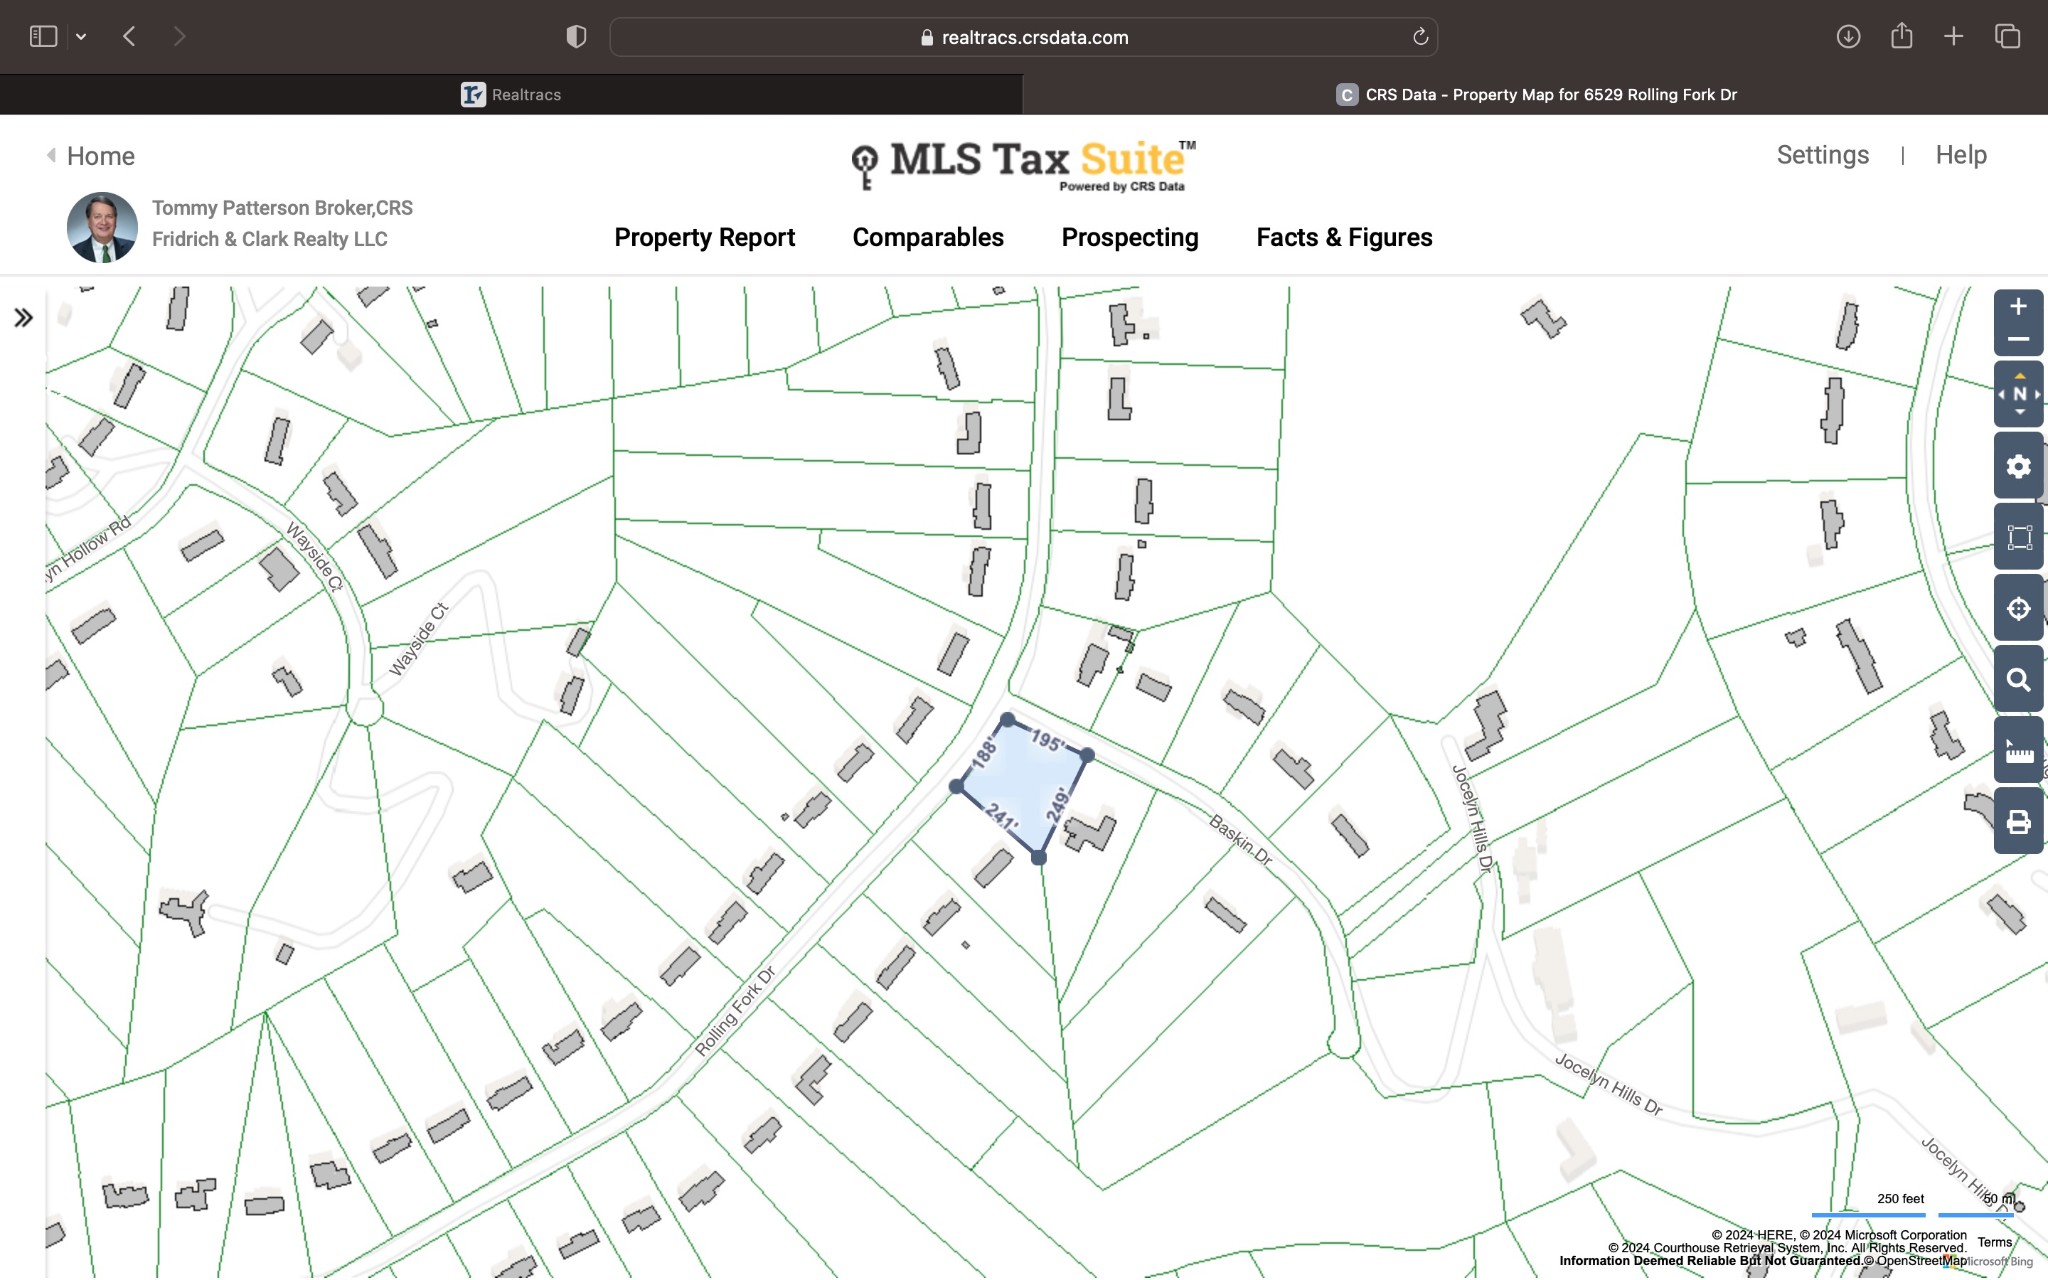The height and width of the screenshot is (1280, 2048).
Task: Click the Help link
Action: pyautogui.click(x=1960, y=155)
